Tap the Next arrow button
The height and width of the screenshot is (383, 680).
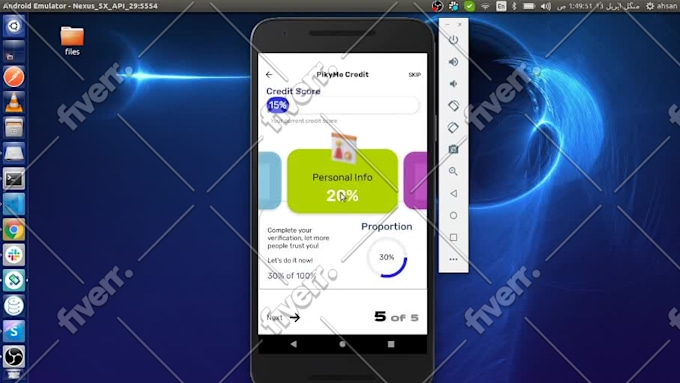pyautogui.click(x=284, y=318)
